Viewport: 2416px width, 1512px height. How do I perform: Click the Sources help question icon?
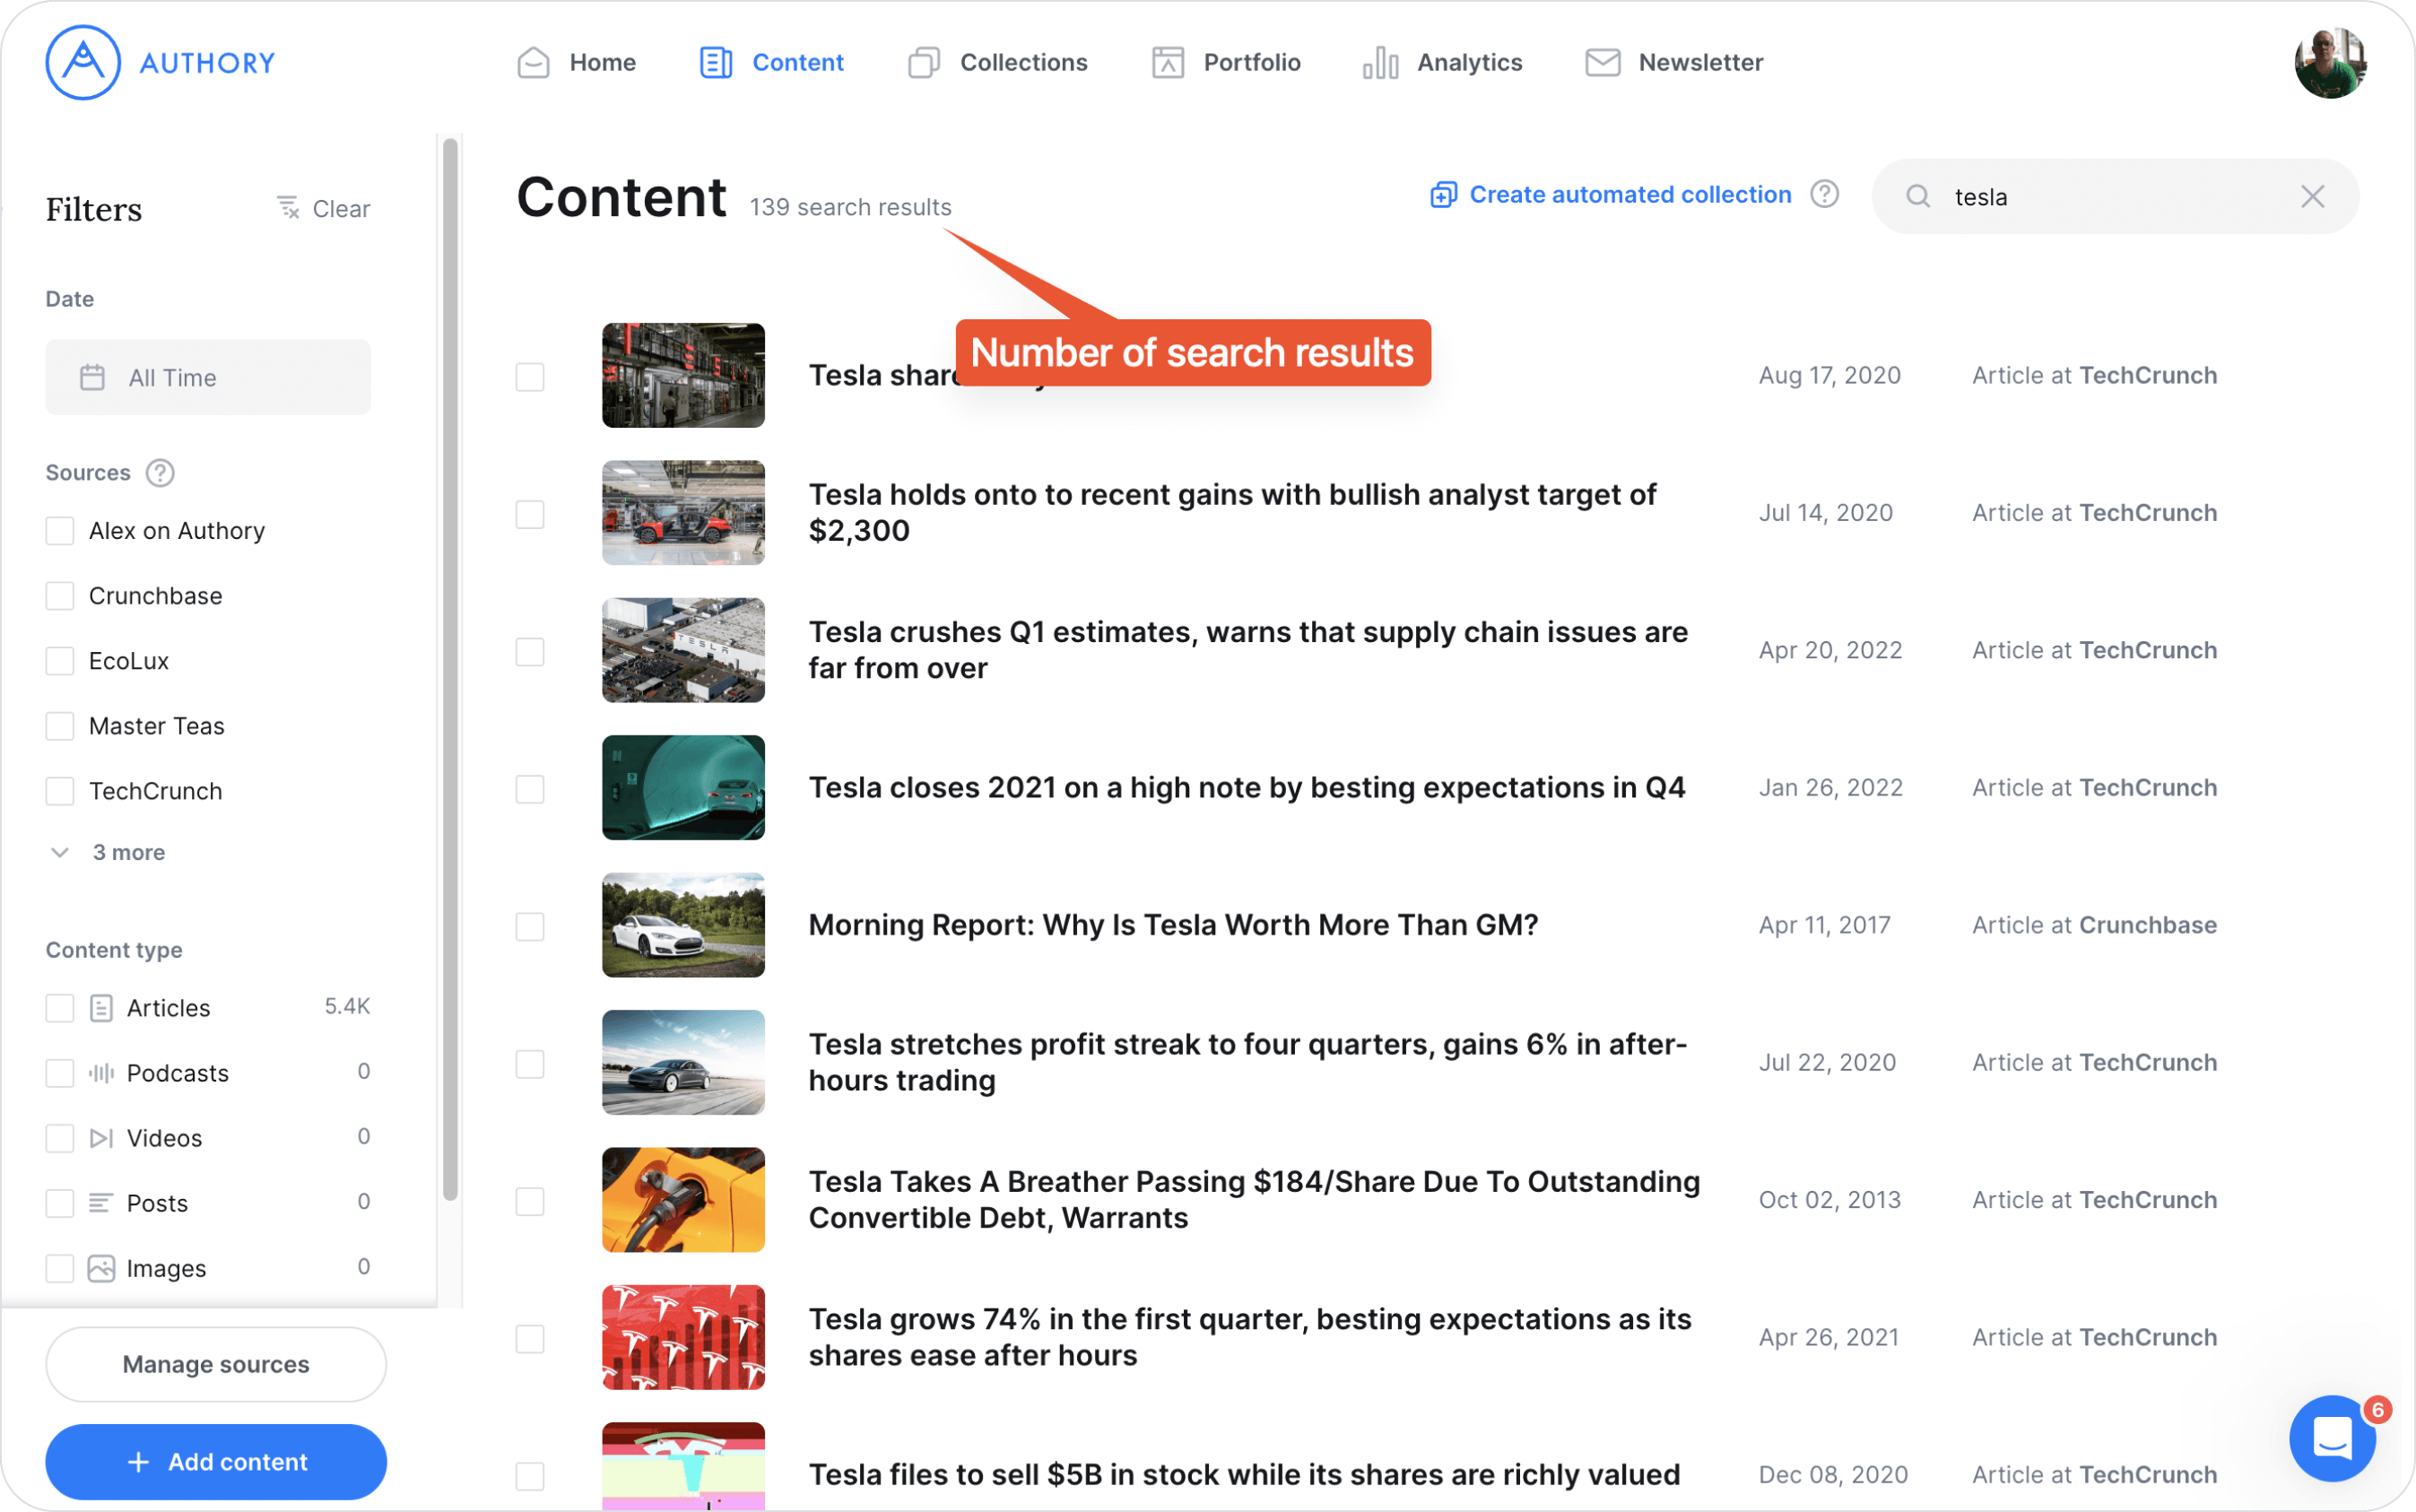tap(160, 472)
